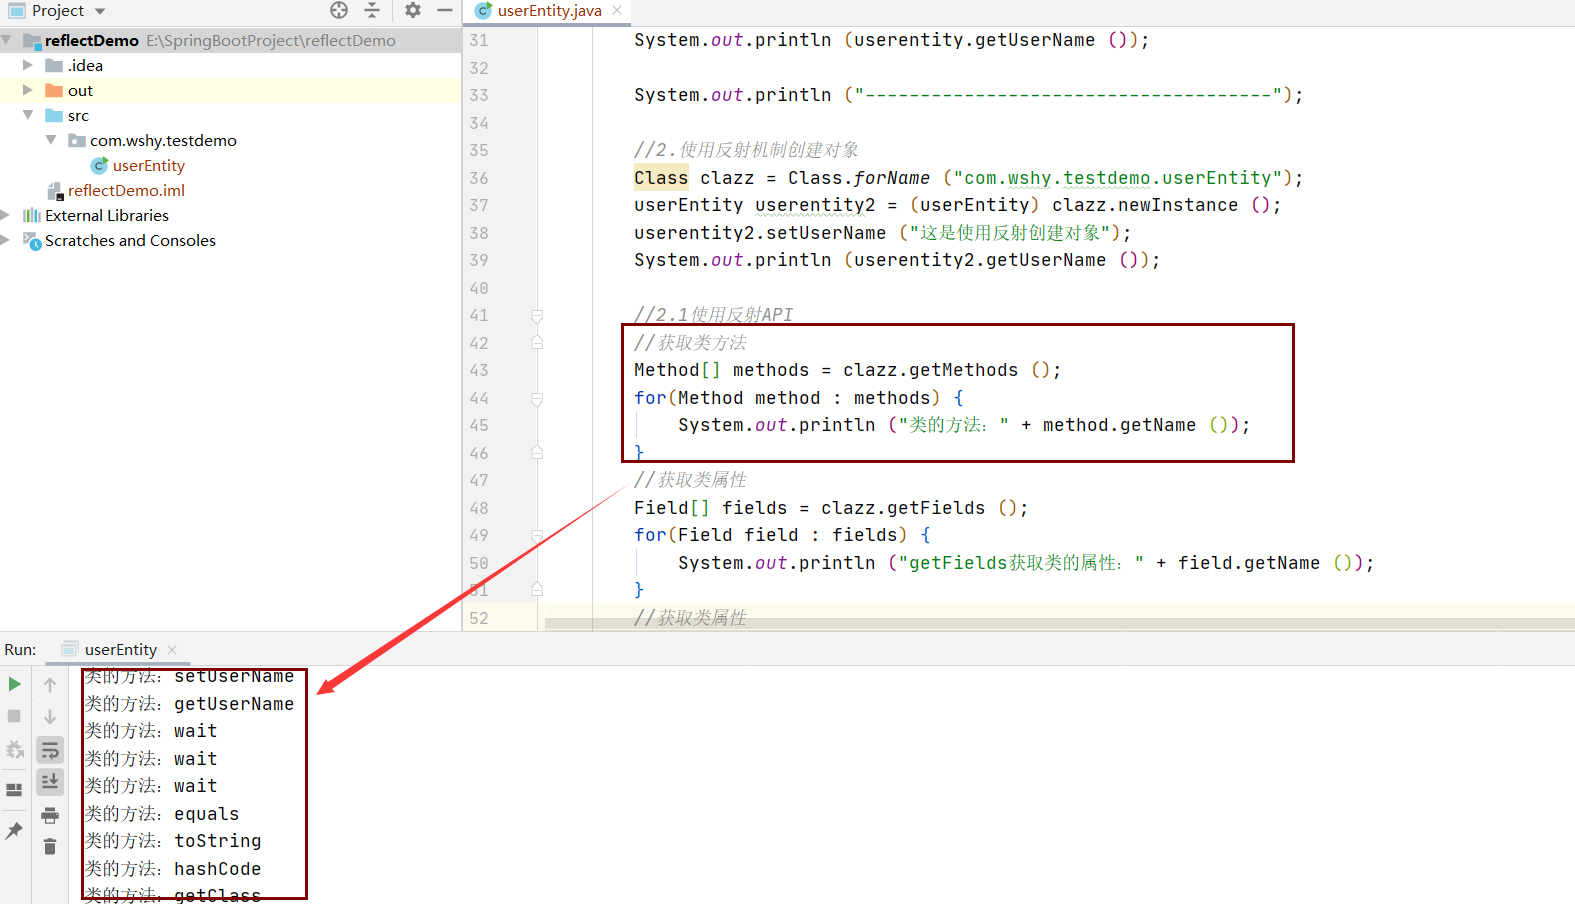1575x904 pixels.
Task: Collapse the com.wshy.testdemo package
Action: (51, 140)
